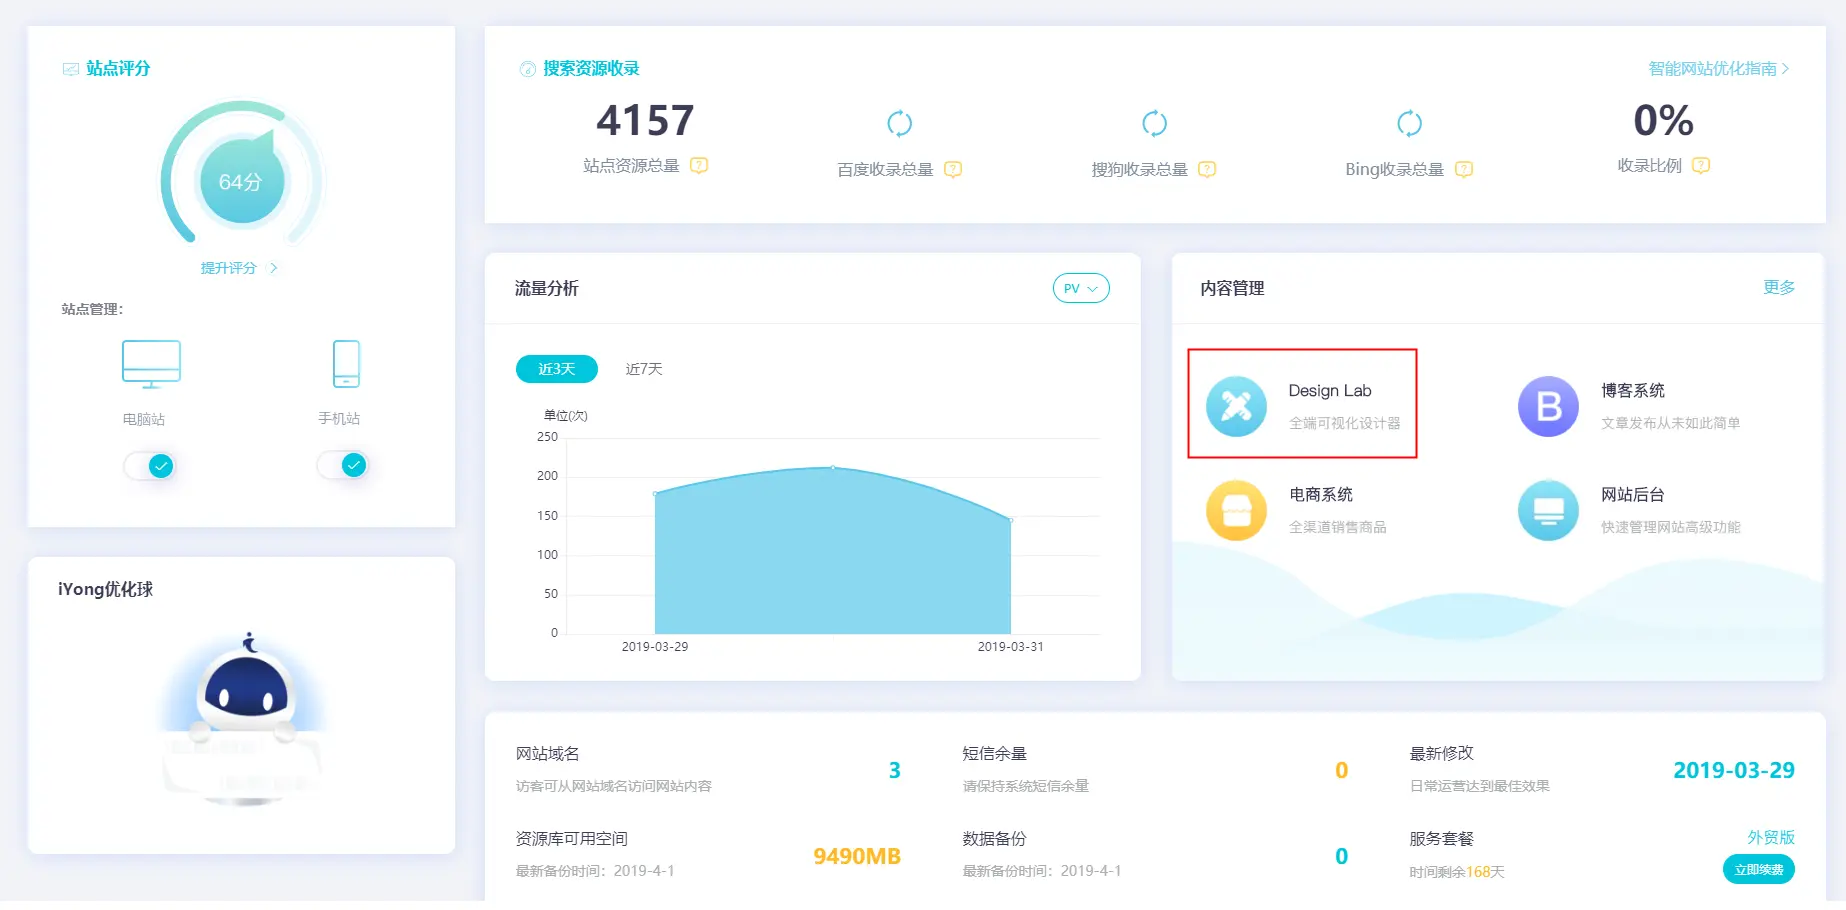This screenshot has height=910, width=1846.
Task: Toggle the 电脑站 desktop site switch
Action: point(150,466)
